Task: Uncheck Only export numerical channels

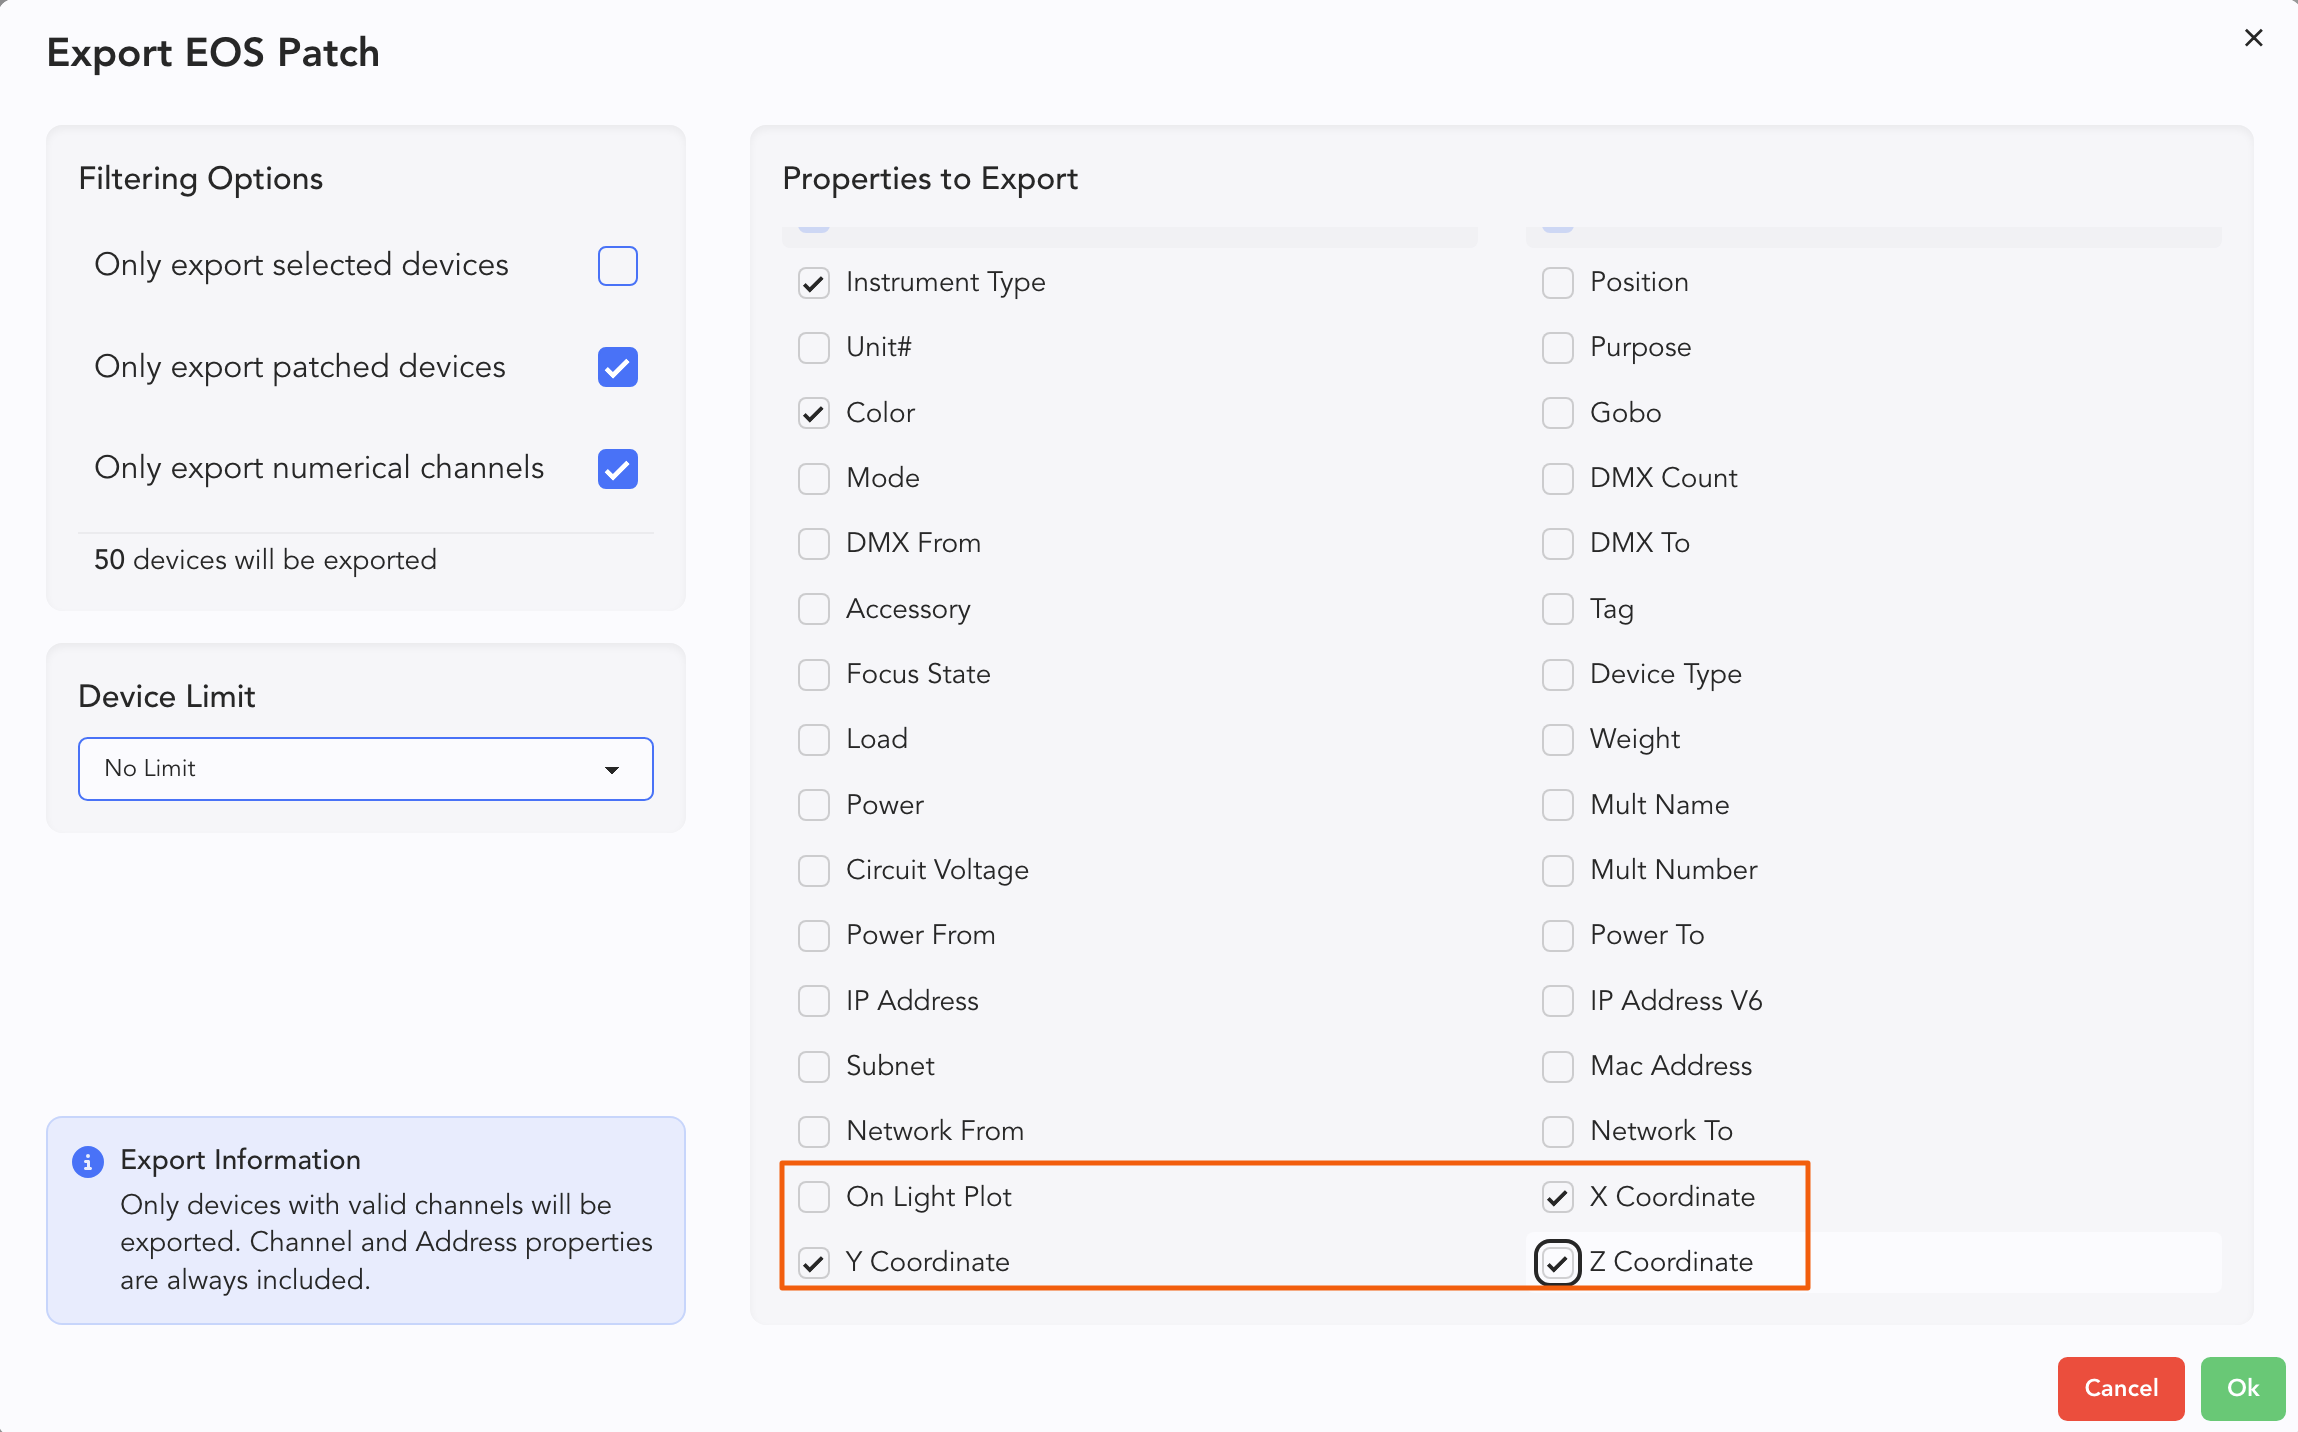Action: (617, 469)
